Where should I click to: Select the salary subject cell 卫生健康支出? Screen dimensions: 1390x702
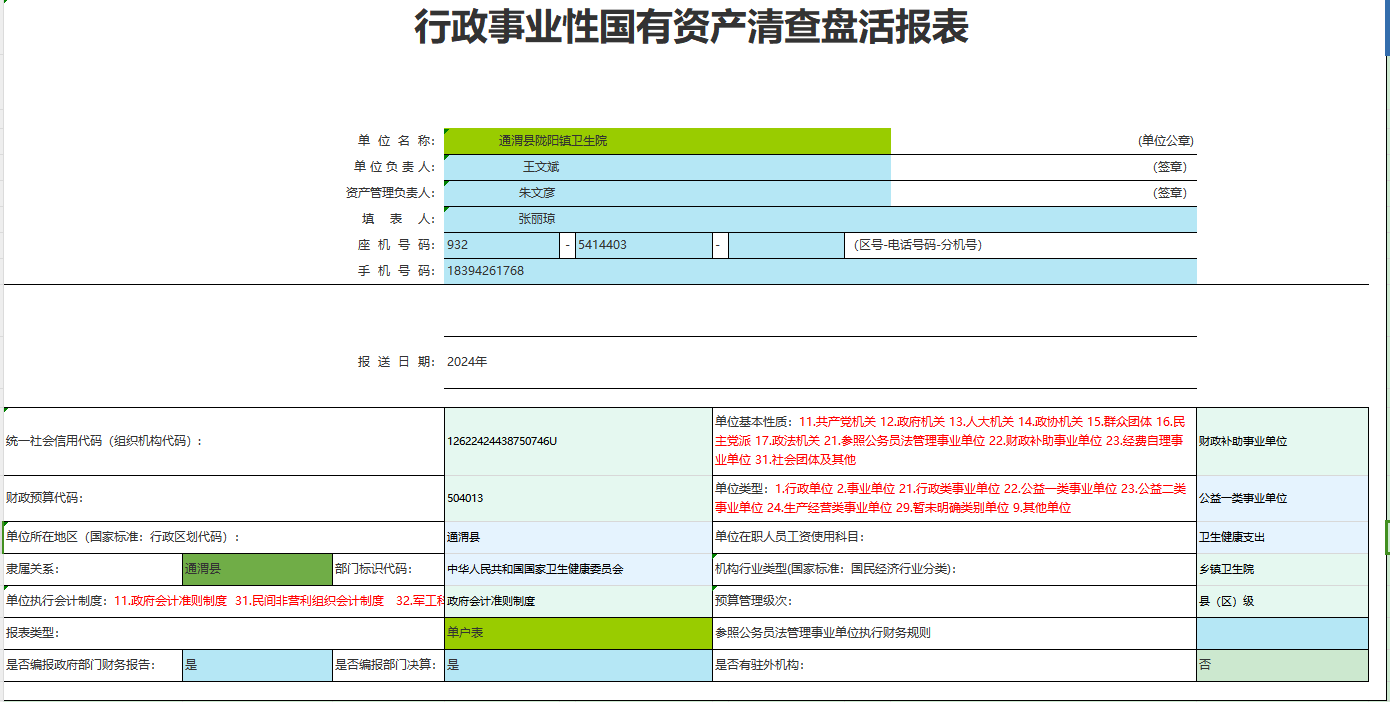point(1281,537)
